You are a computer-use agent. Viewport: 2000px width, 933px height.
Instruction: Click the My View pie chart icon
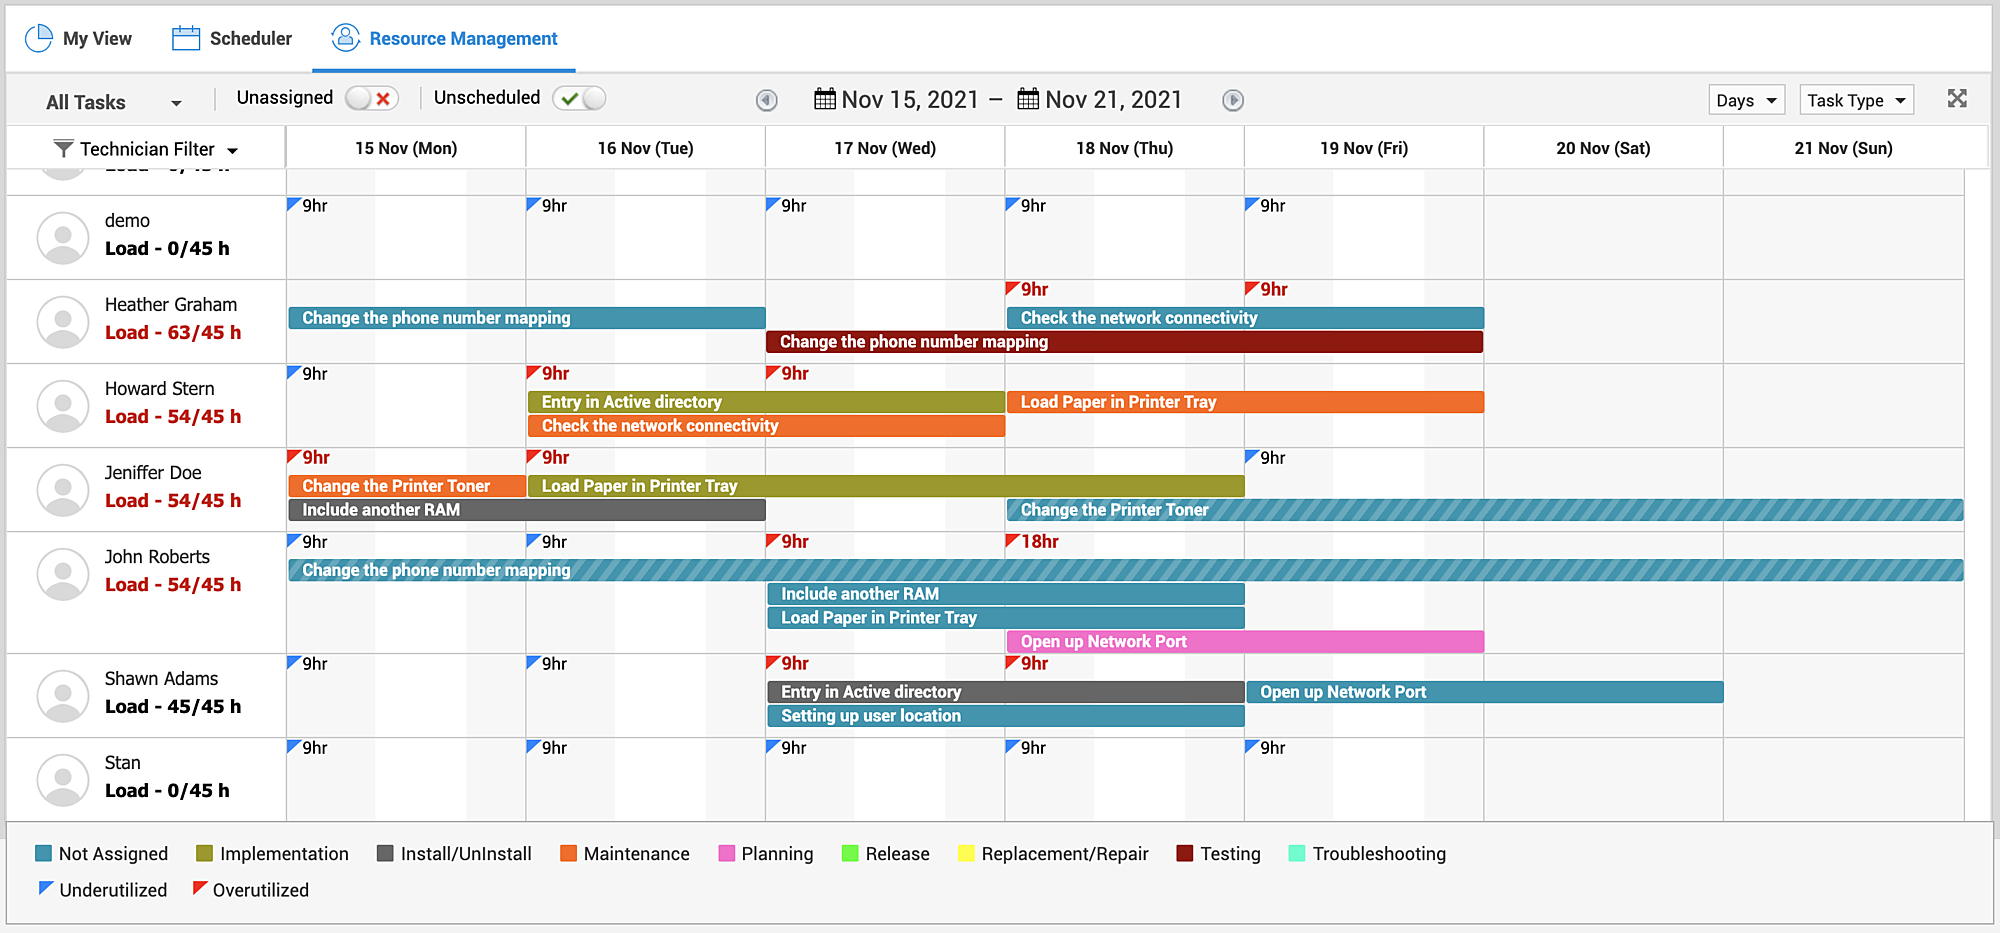(x=39, y=38)
